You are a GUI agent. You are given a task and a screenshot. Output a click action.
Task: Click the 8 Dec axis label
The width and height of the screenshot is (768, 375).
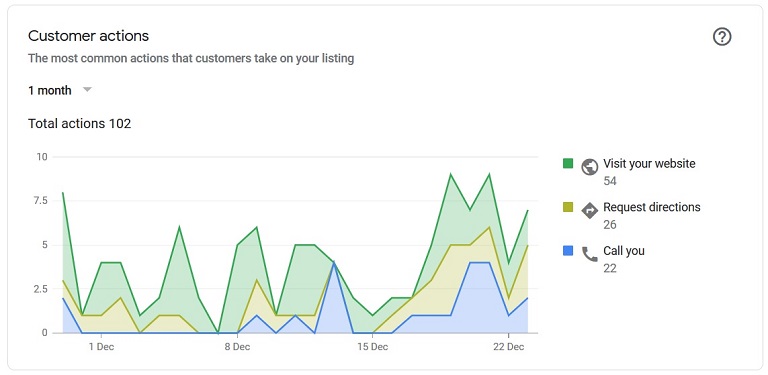238,347
